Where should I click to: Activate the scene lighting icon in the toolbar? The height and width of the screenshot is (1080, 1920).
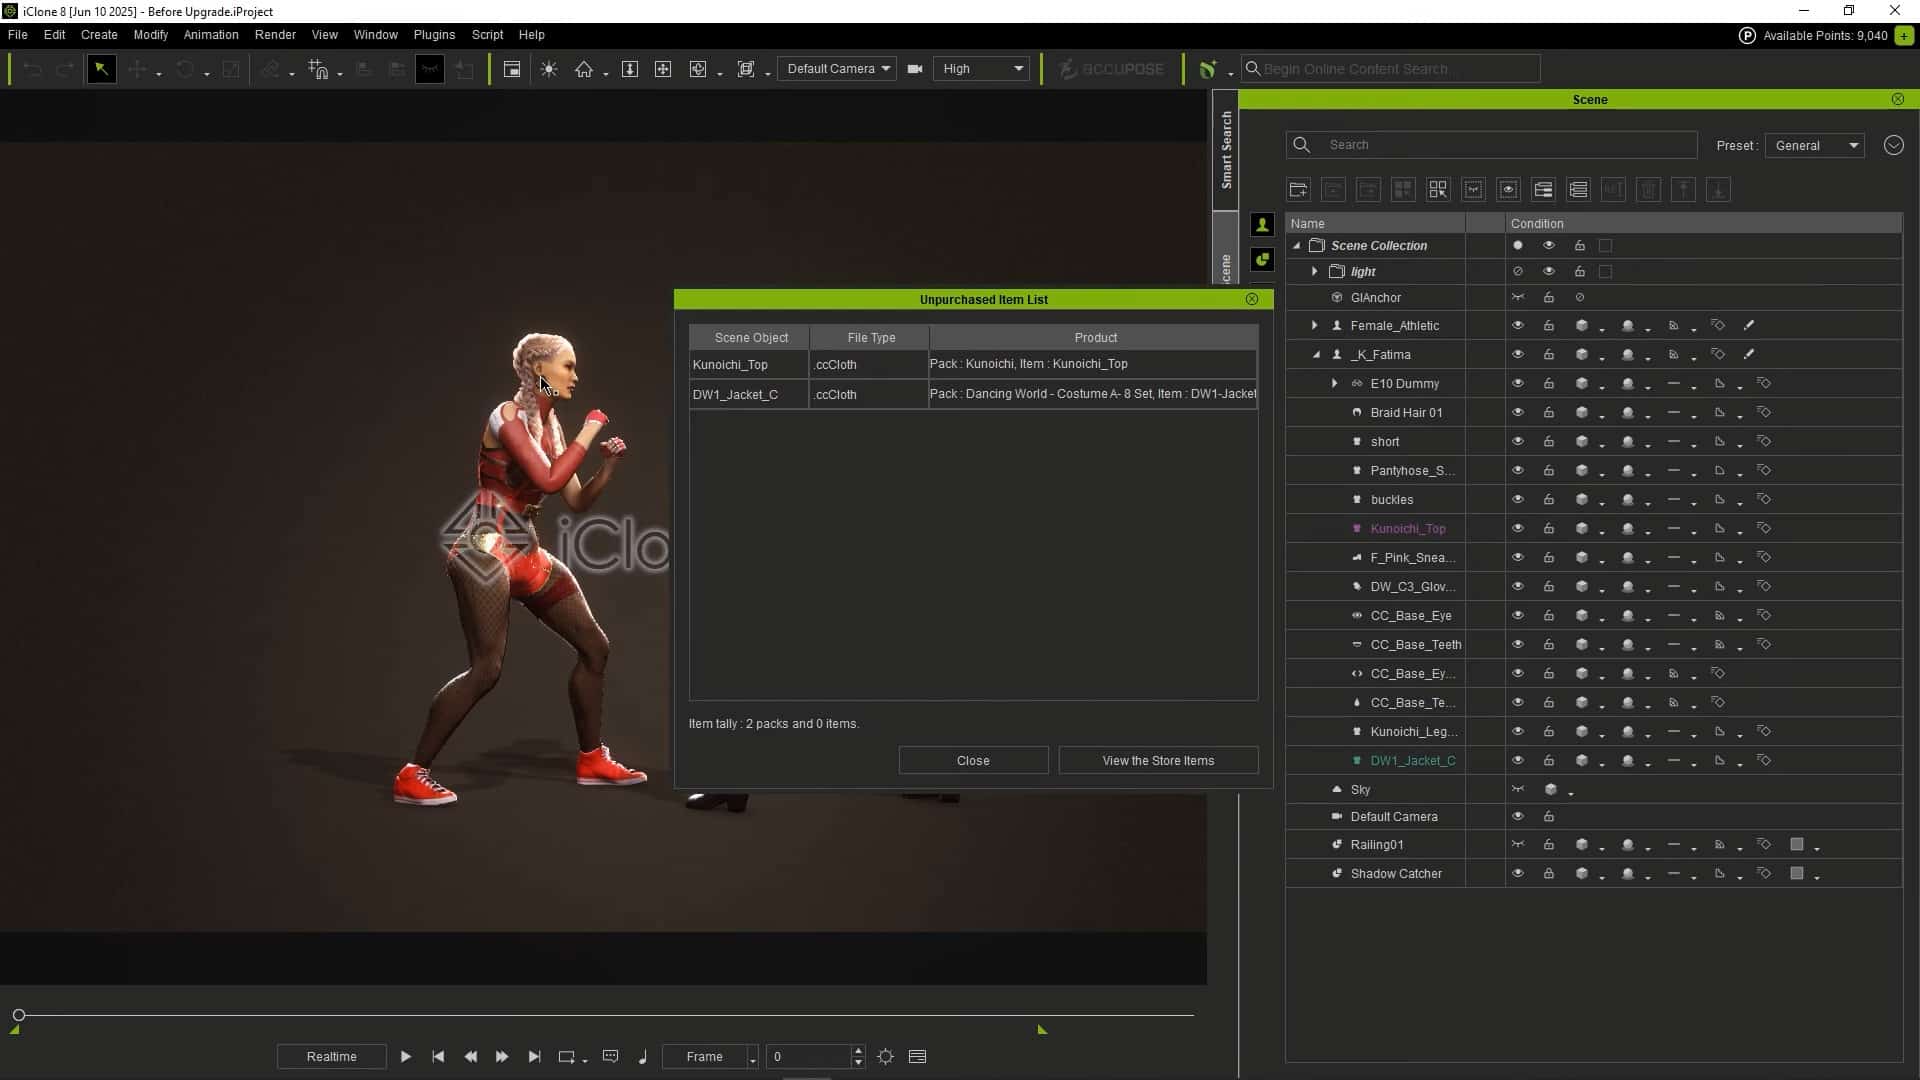pyautogui.click(x=549, y=69)
